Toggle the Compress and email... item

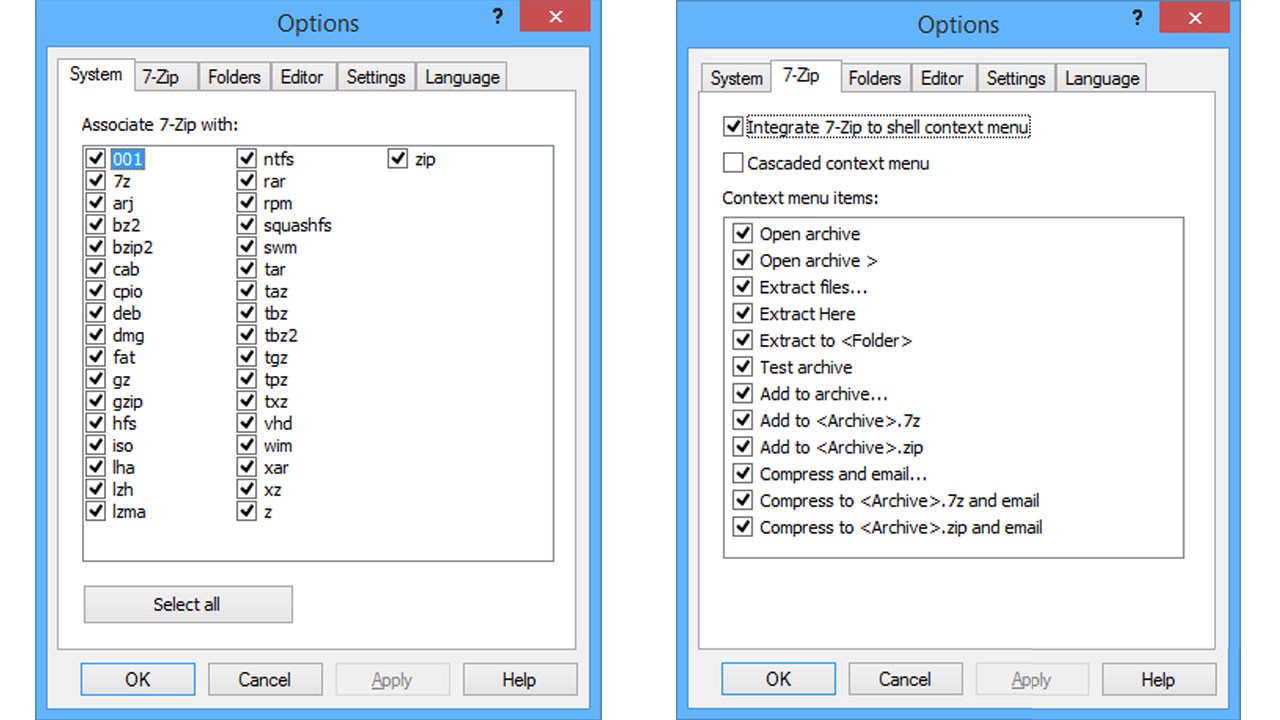pyautogui.click(x=742, y=474)
